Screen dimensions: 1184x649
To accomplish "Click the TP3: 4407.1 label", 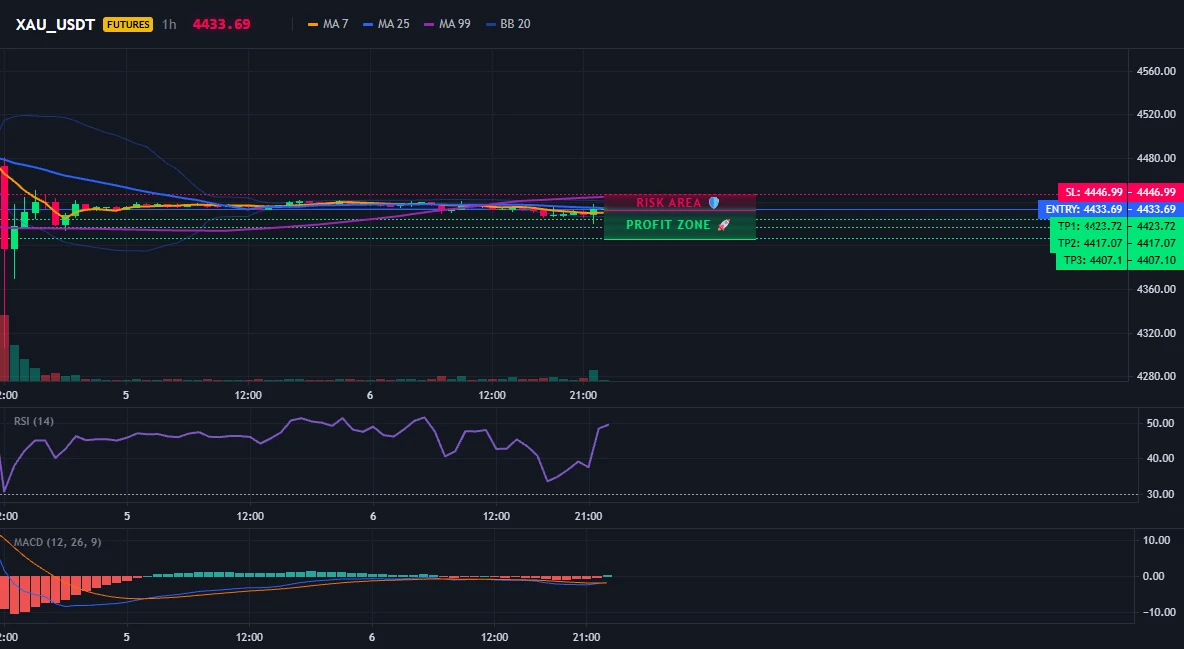I will point(1091,260).
